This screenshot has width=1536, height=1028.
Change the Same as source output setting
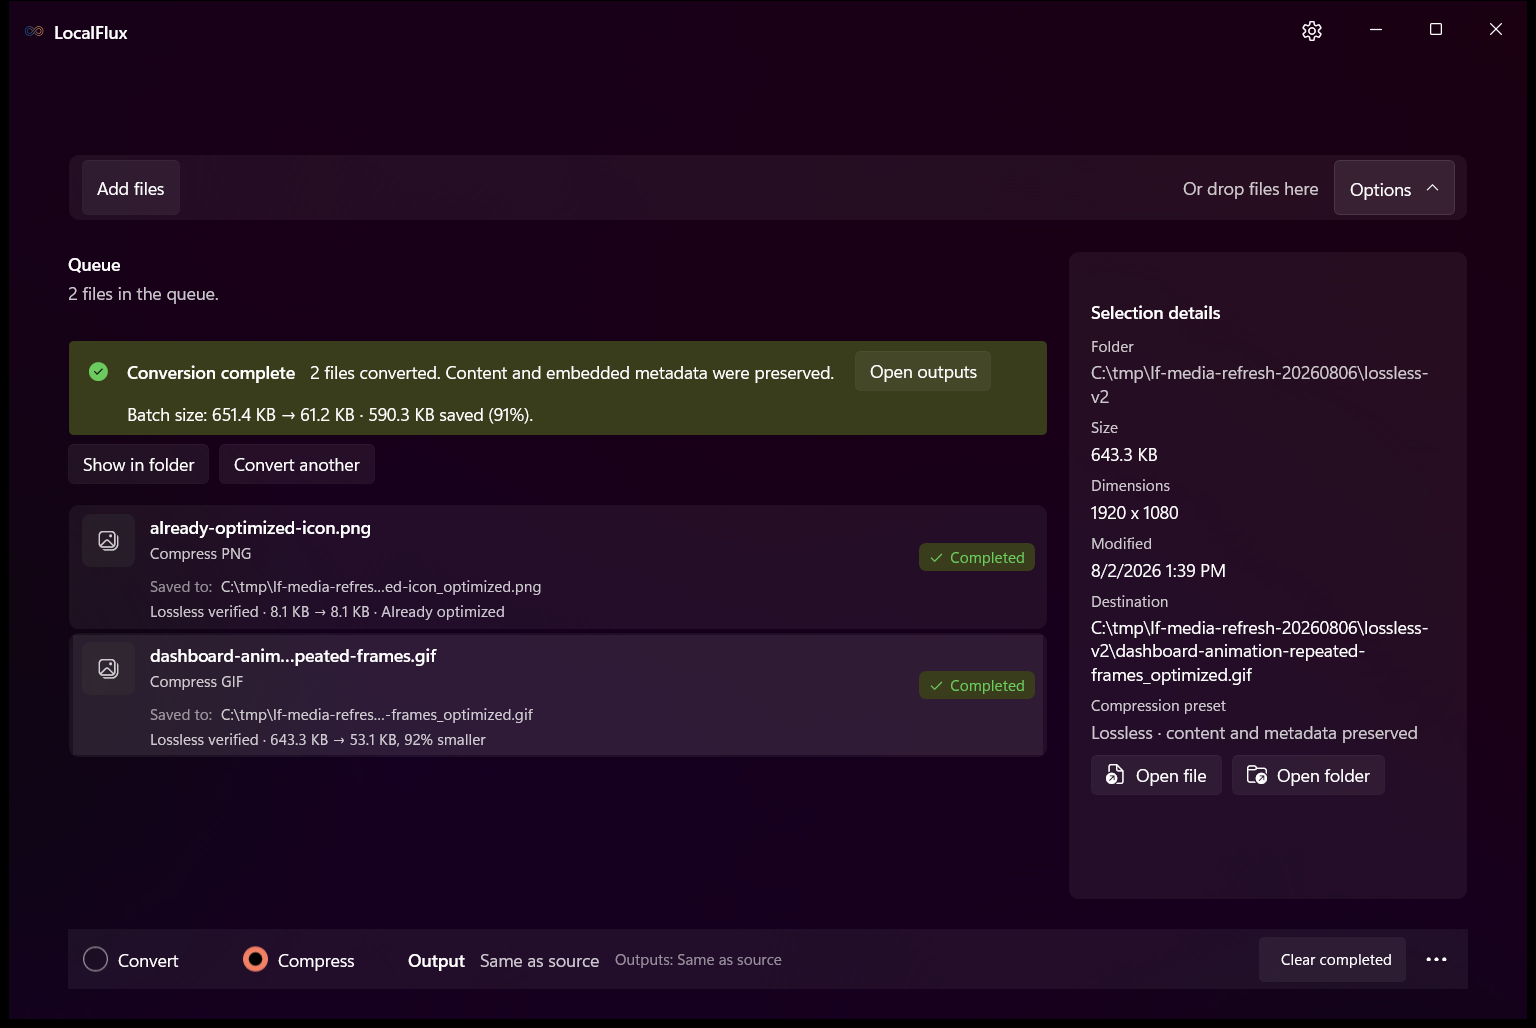pyautogui.click(x=539, y=960)
